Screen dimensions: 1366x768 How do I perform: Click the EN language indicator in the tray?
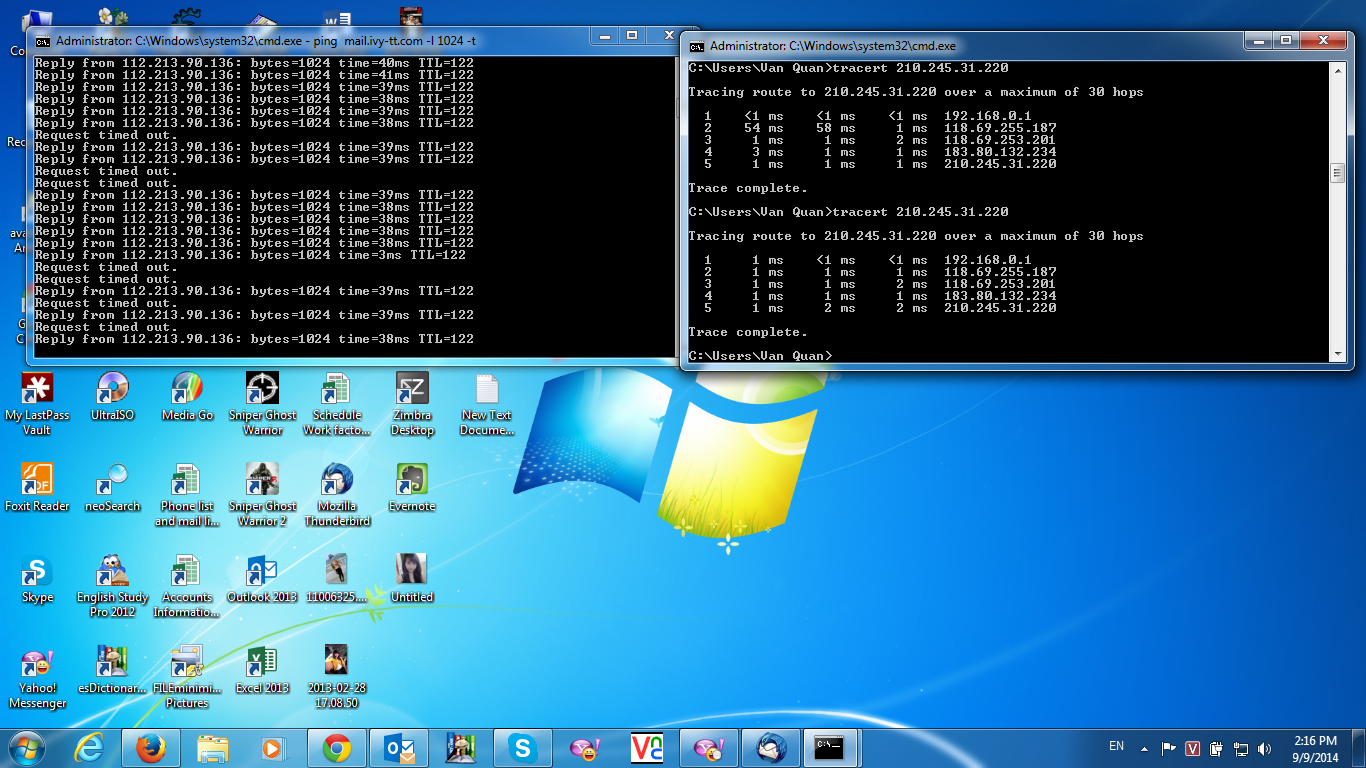[1116, 746]
